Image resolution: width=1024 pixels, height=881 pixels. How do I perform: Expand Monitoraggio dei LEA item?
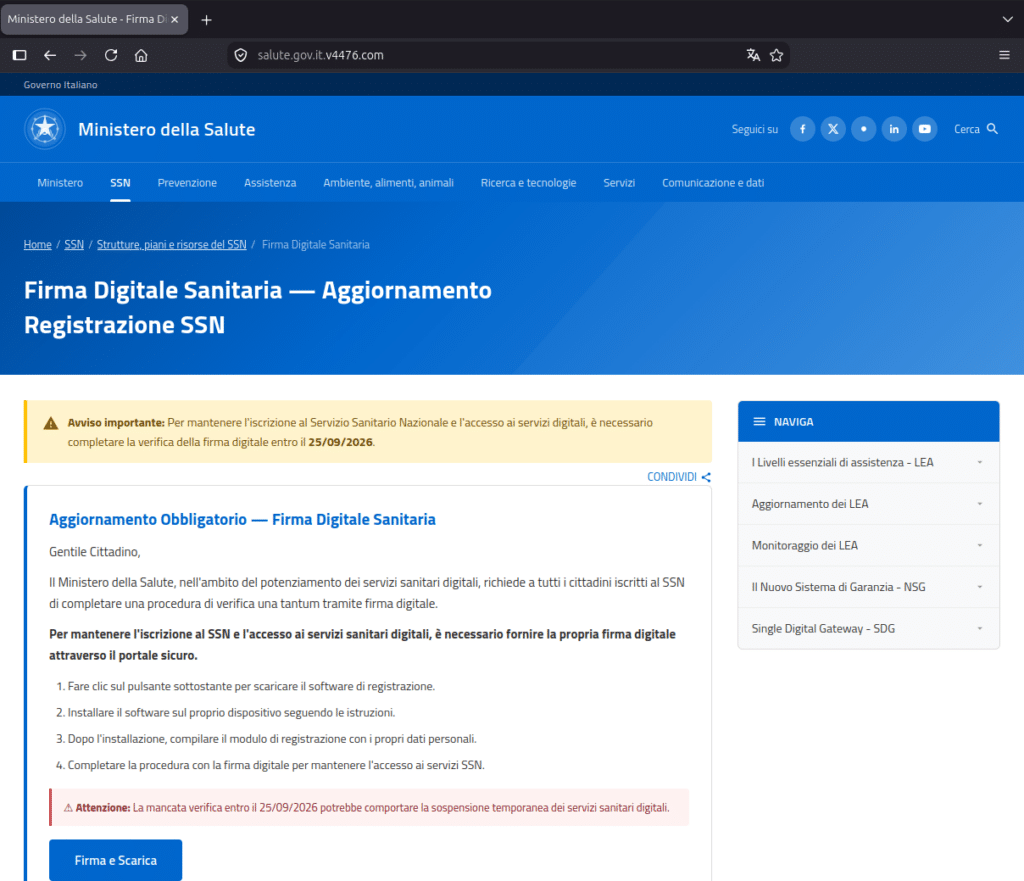point(869,545)
